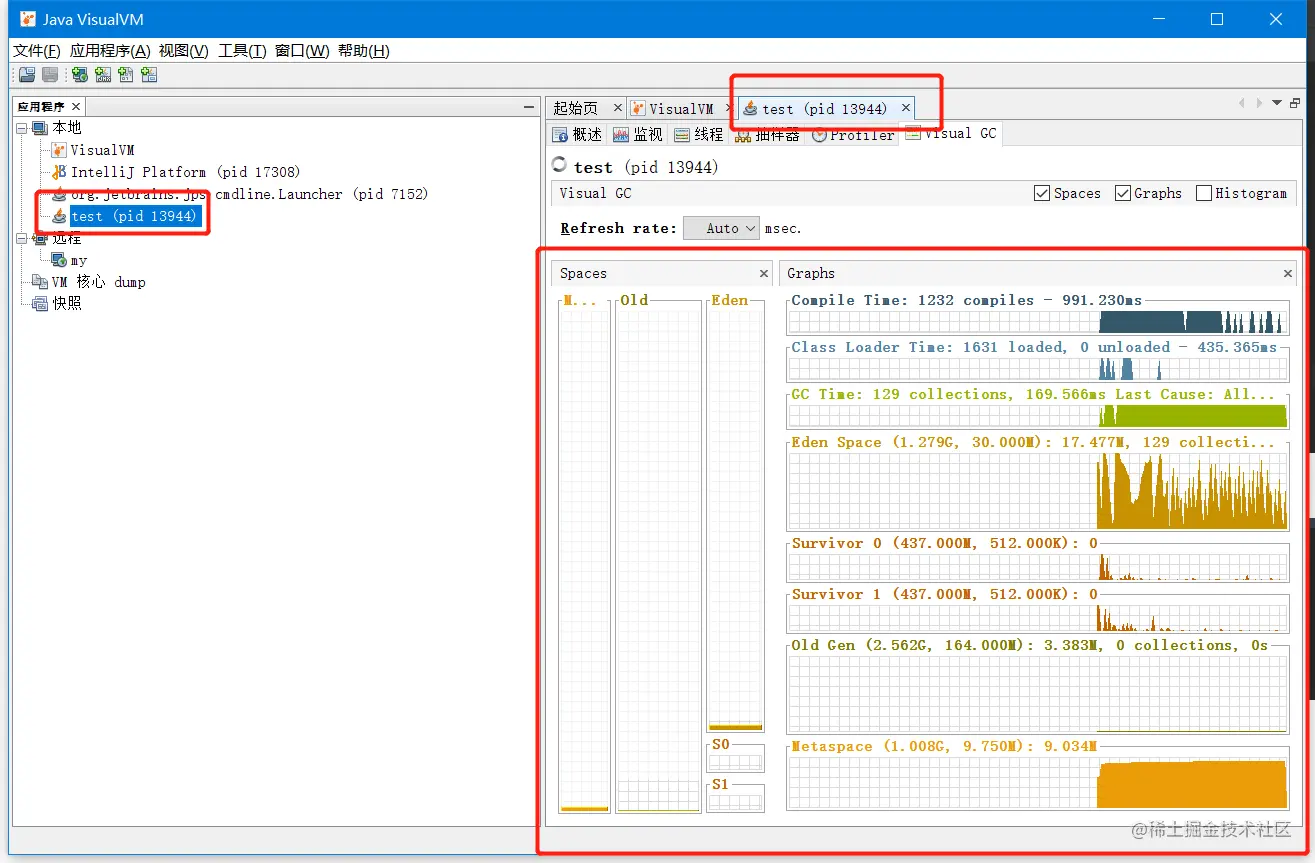Image resolution: width=1315 pixels, height=863 pixels.
Task: Switch to the VisualVM document tab
Action: (x=681, y=108)
